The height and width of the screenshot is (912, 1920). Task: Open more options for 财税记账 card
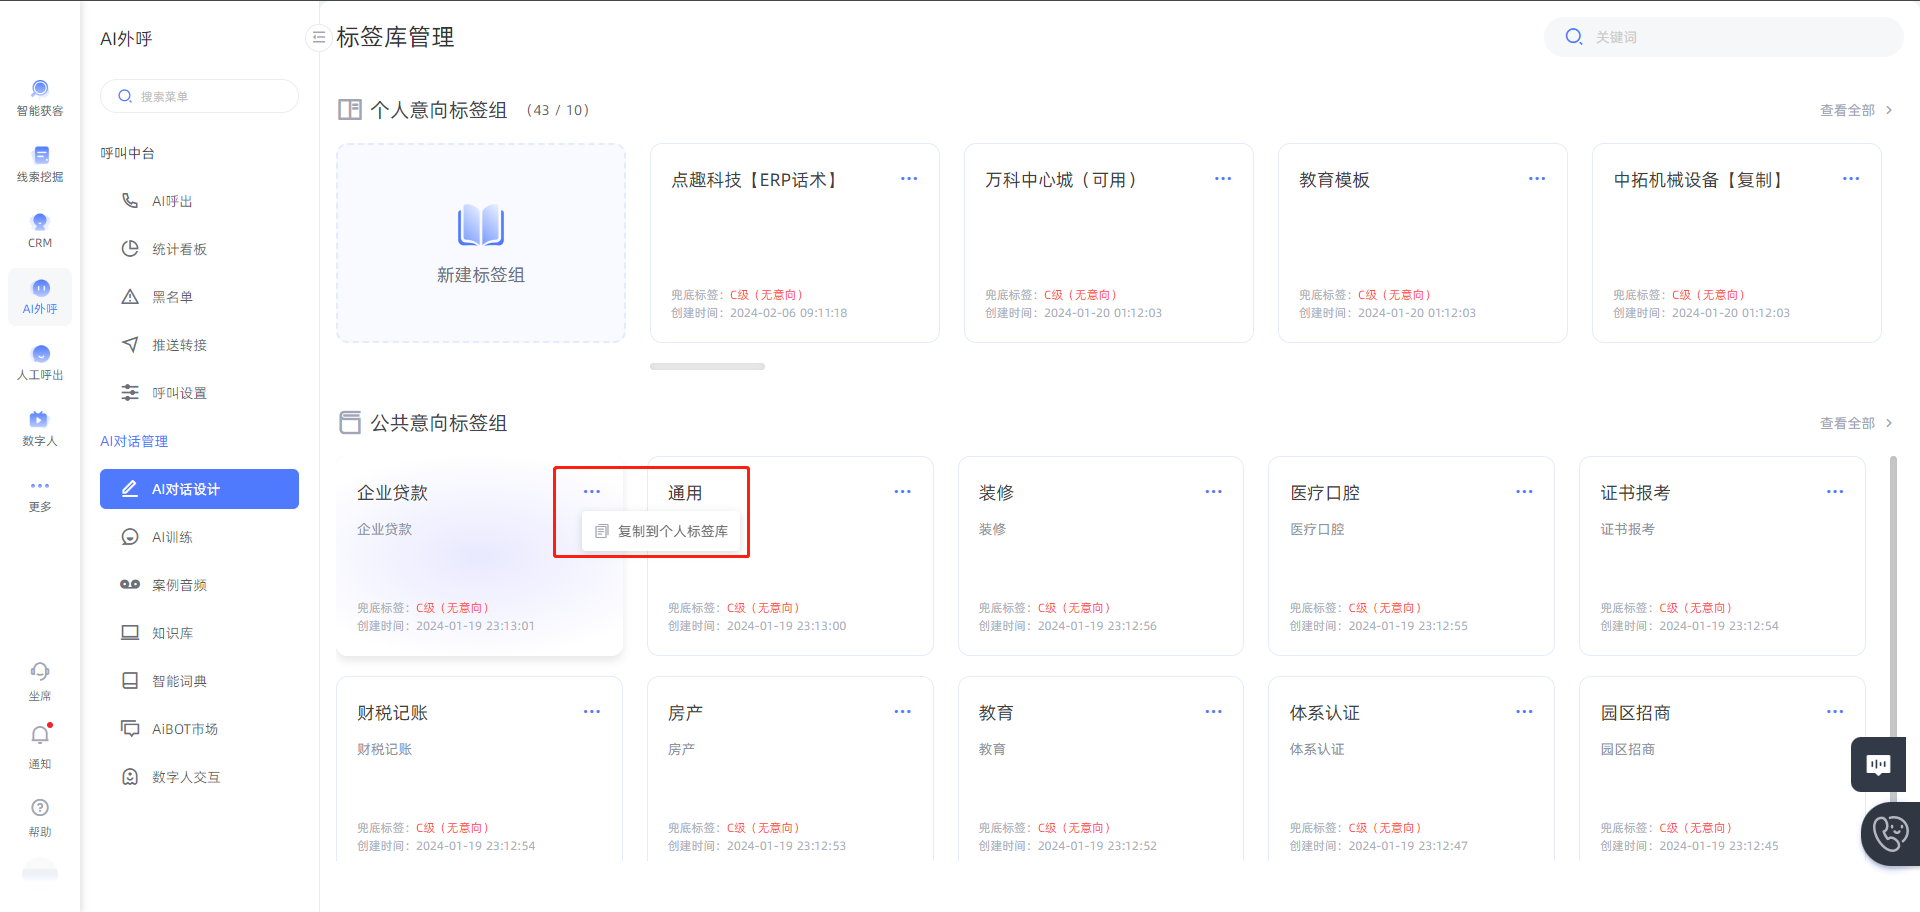[x=592, y=712]
